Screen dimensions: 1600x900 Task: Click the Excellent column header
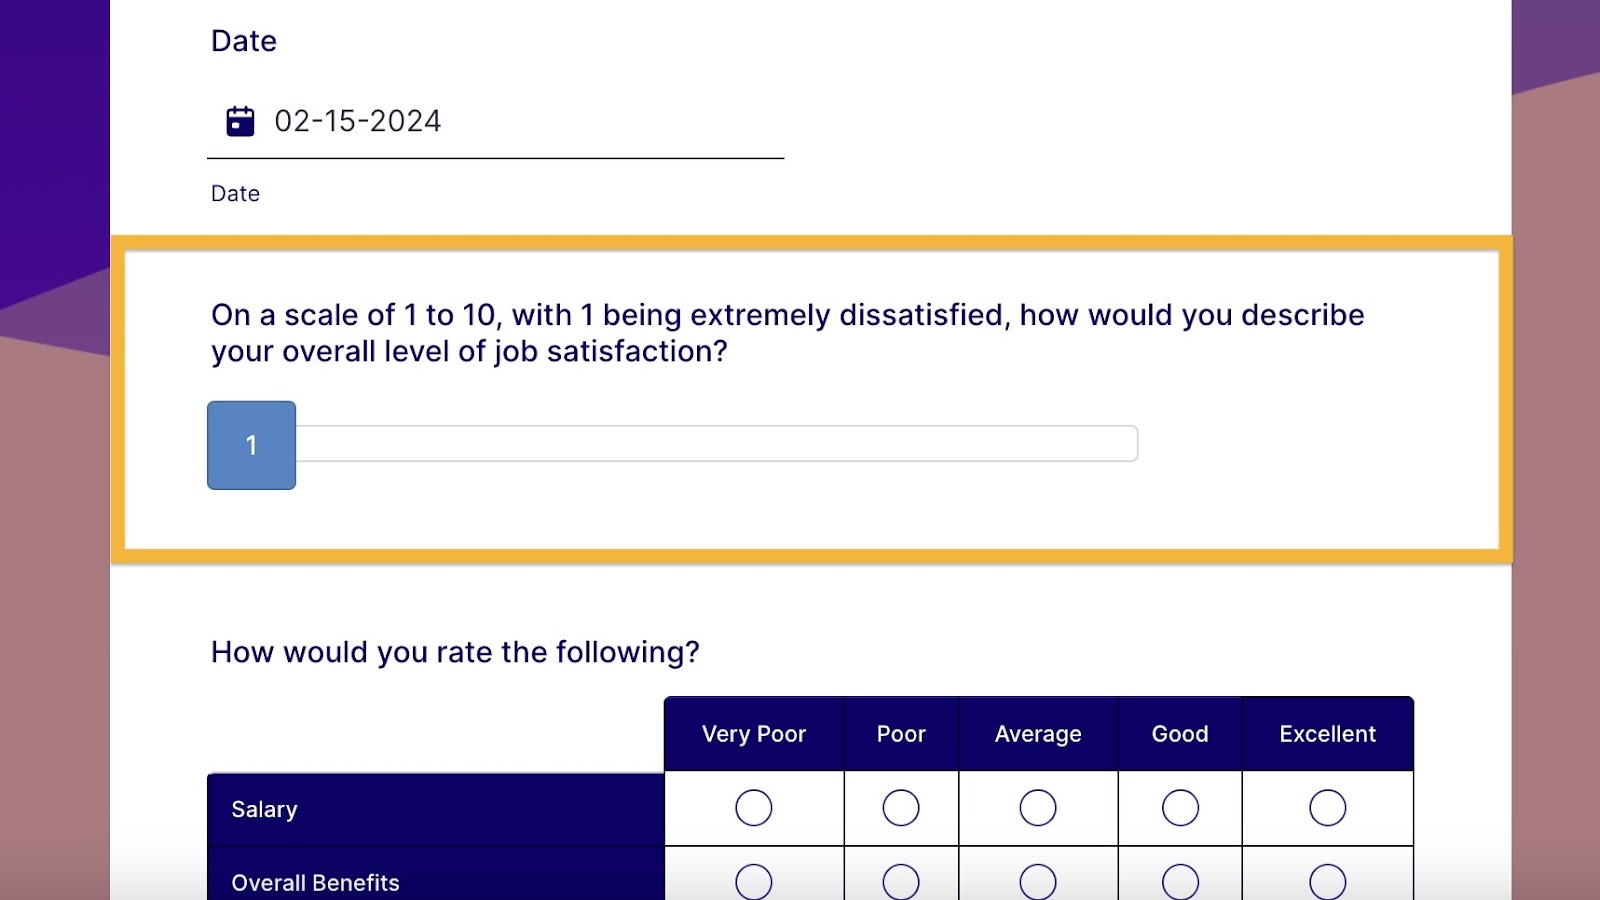pyautogui.click(x=1327, y=734)
